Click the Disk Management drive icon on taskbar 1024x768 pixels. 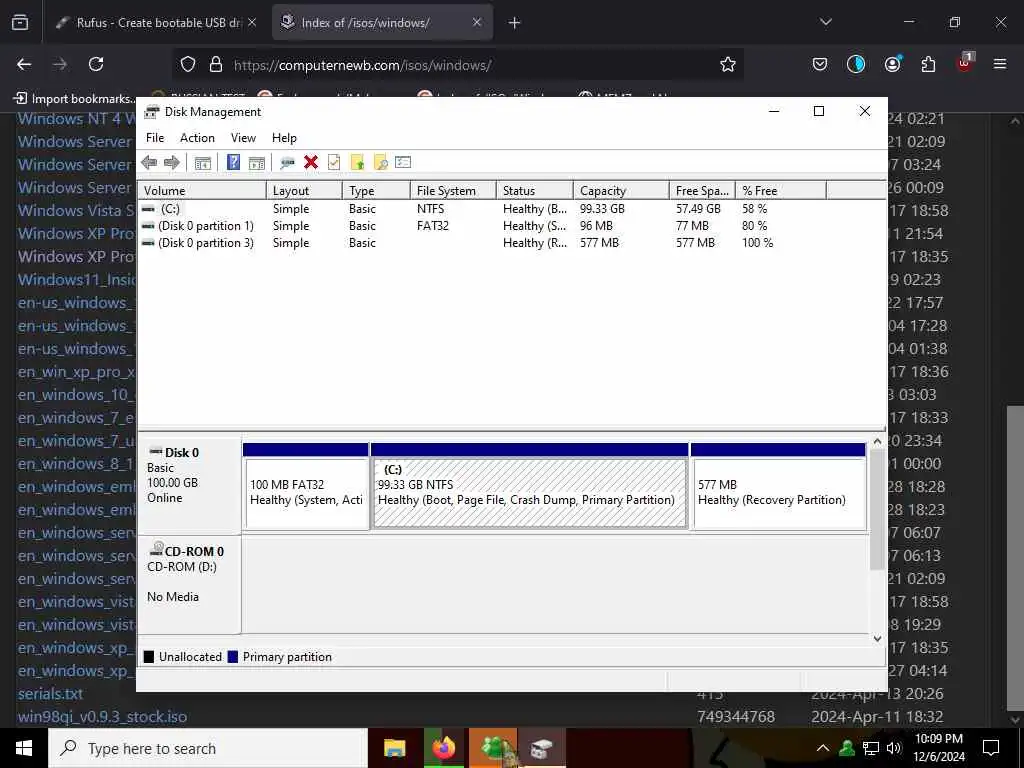tap(541, 748)
